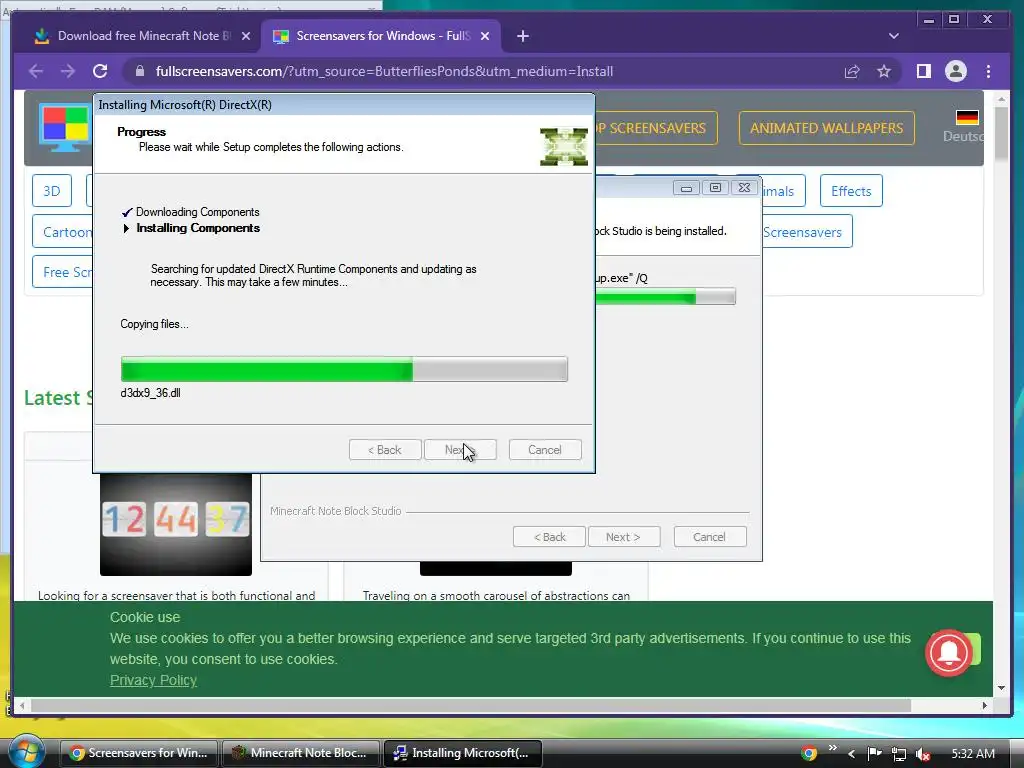Click the Installing Components arrow marker

(x=127, y=228)
